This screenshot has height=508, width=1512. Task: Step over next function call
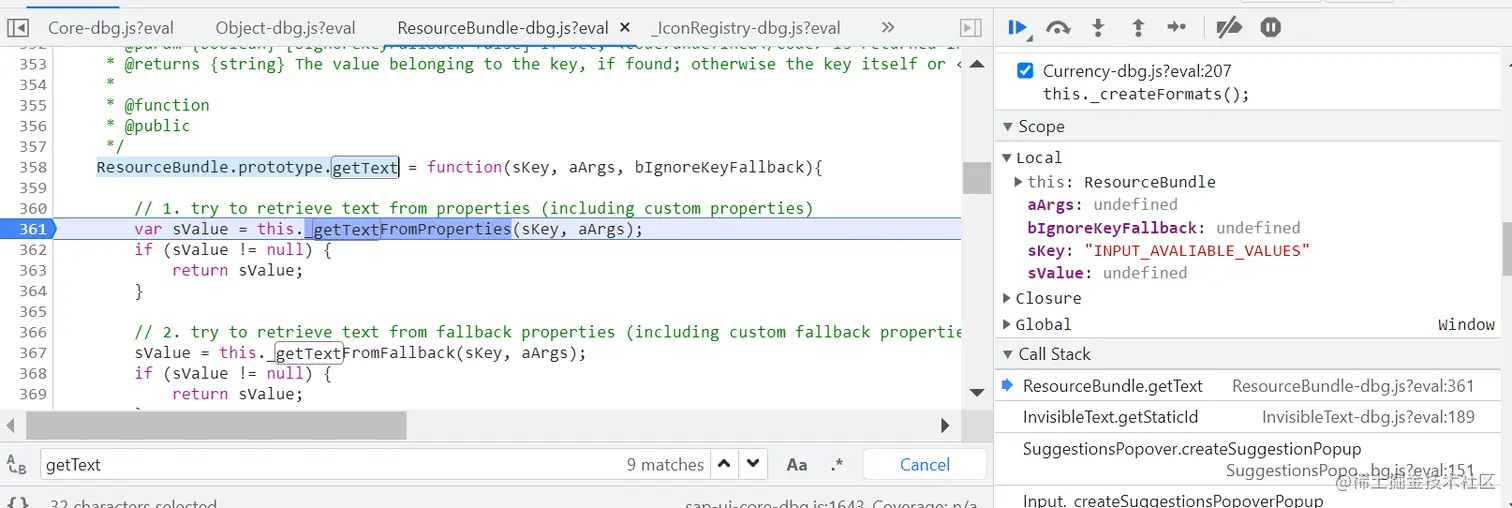click(1058, 28)
